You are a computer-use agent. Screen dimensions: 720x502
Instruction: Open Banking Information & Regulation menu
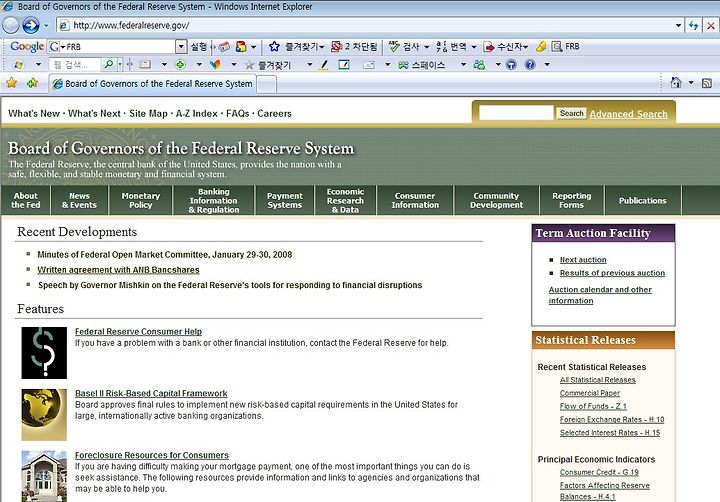(214, 200)
